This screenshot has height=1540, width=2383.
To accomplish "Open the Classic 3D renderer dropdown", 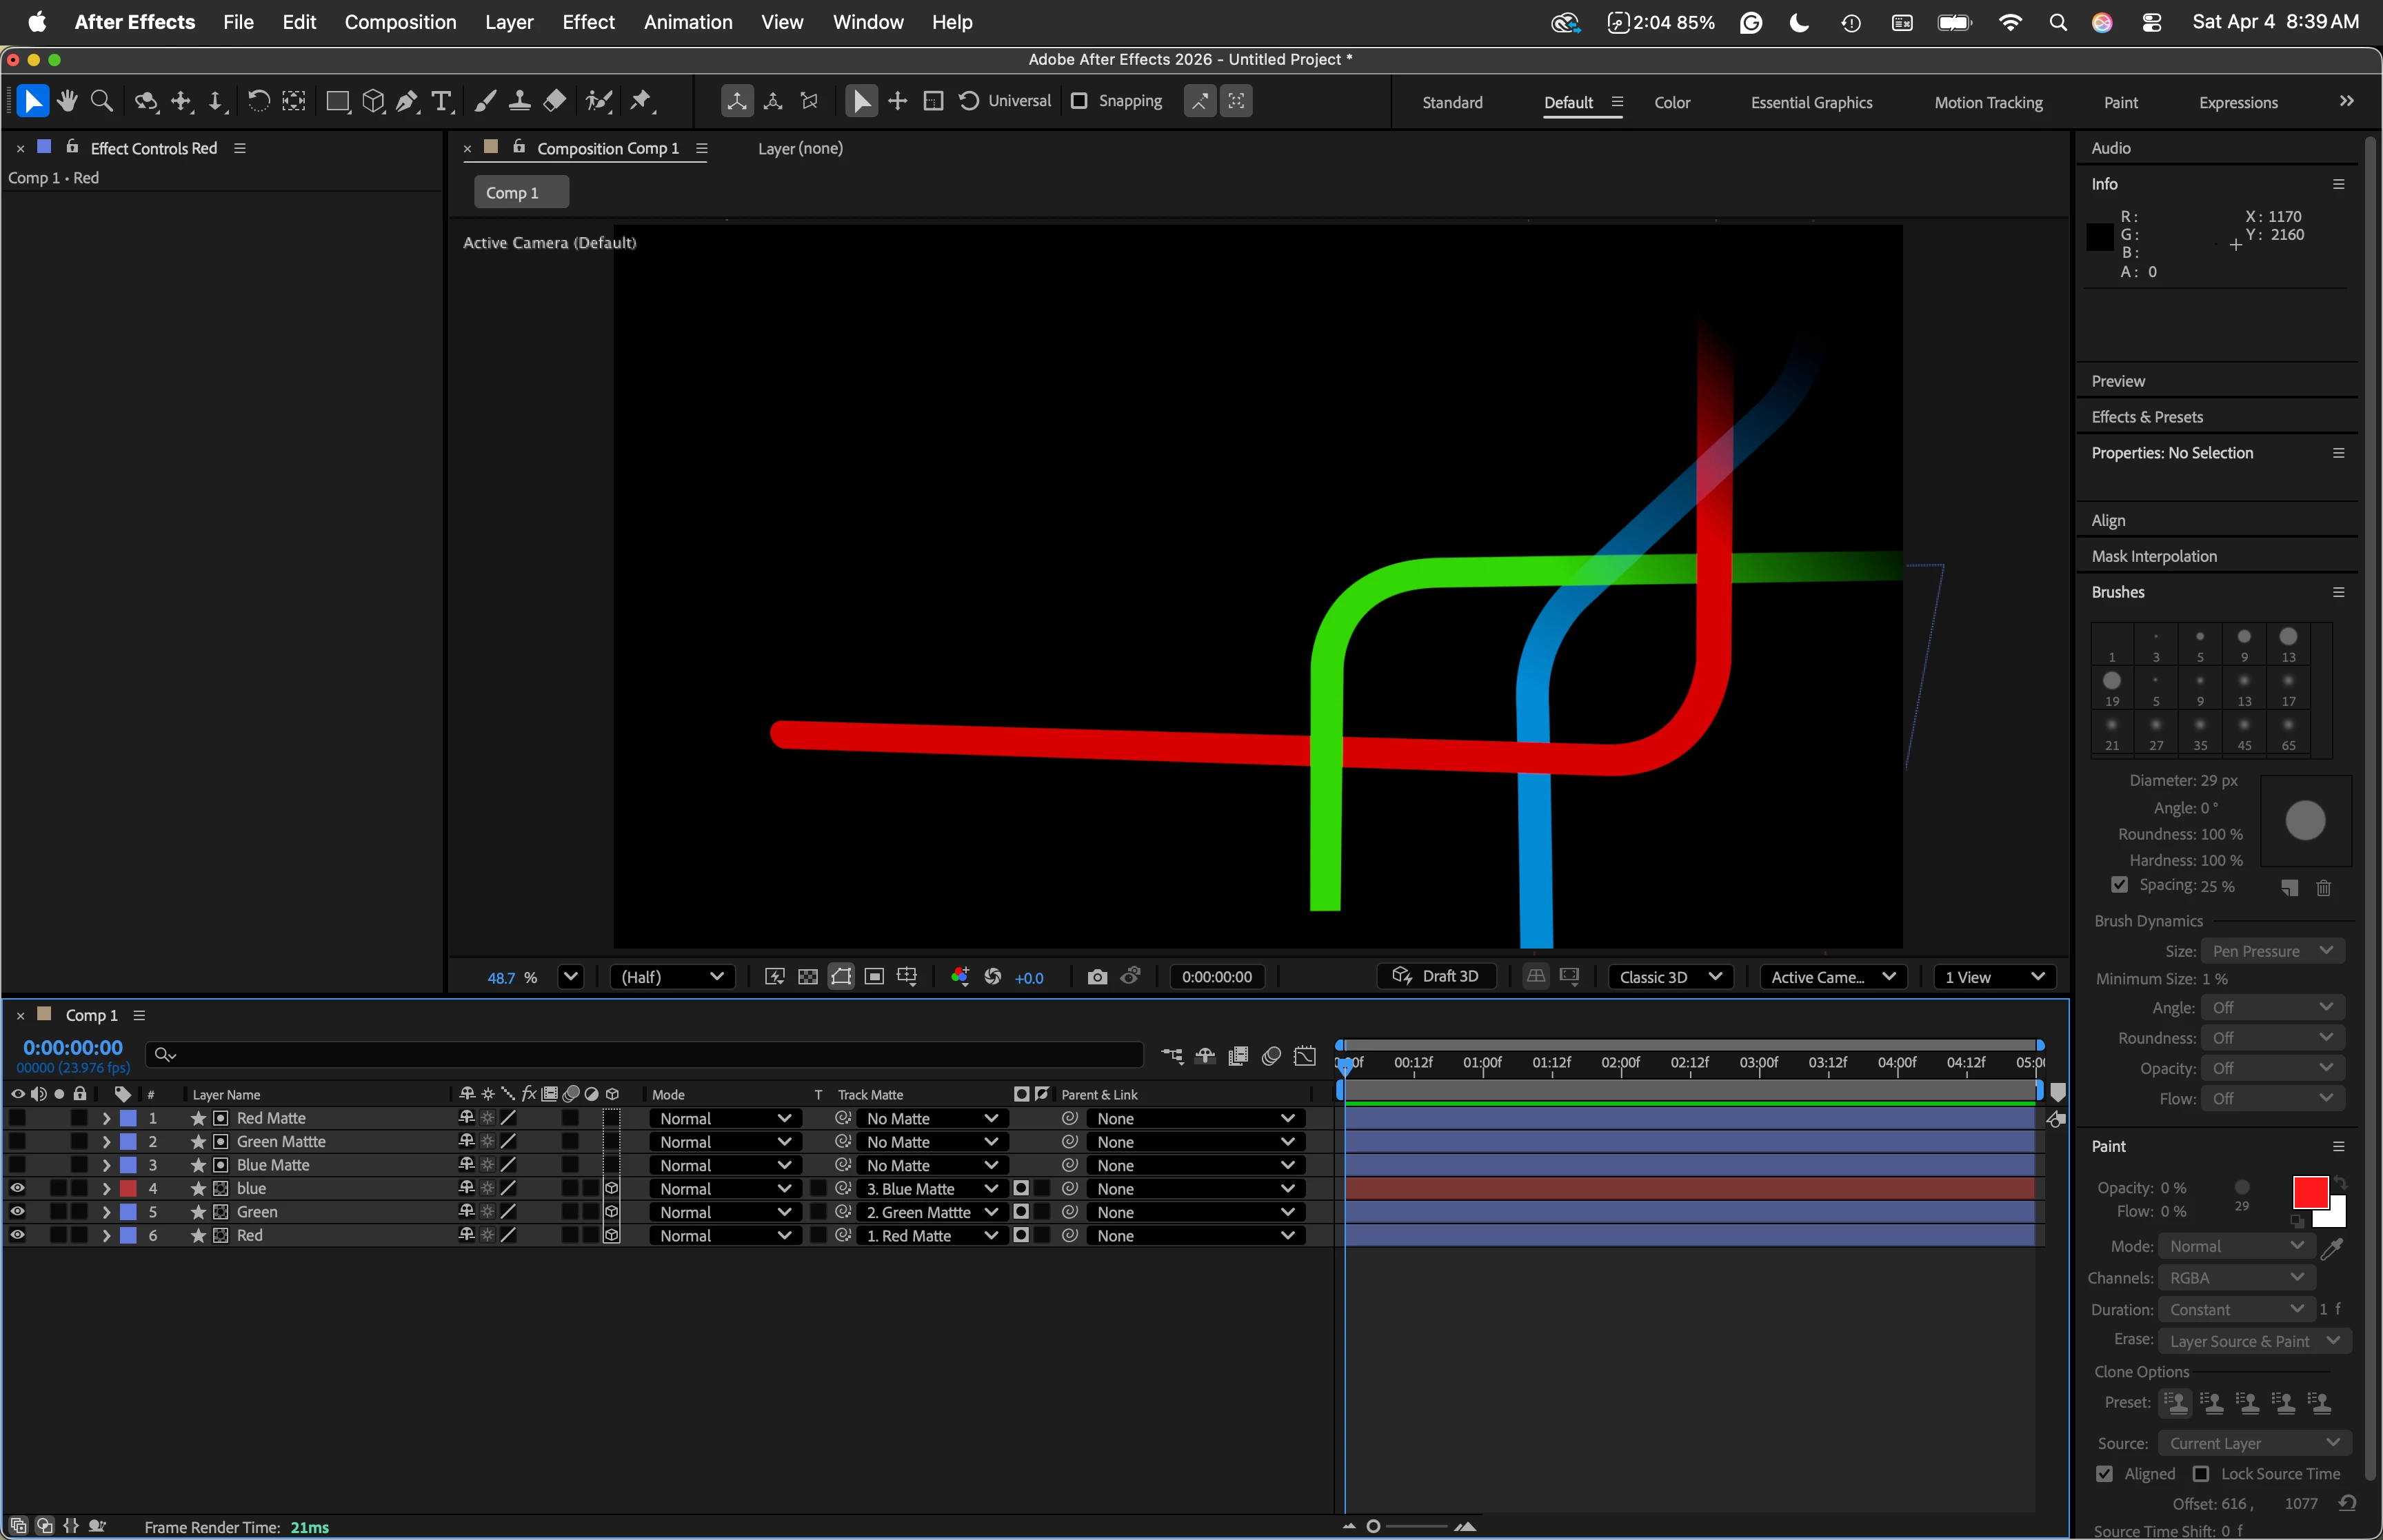I will coord(1670,977).
